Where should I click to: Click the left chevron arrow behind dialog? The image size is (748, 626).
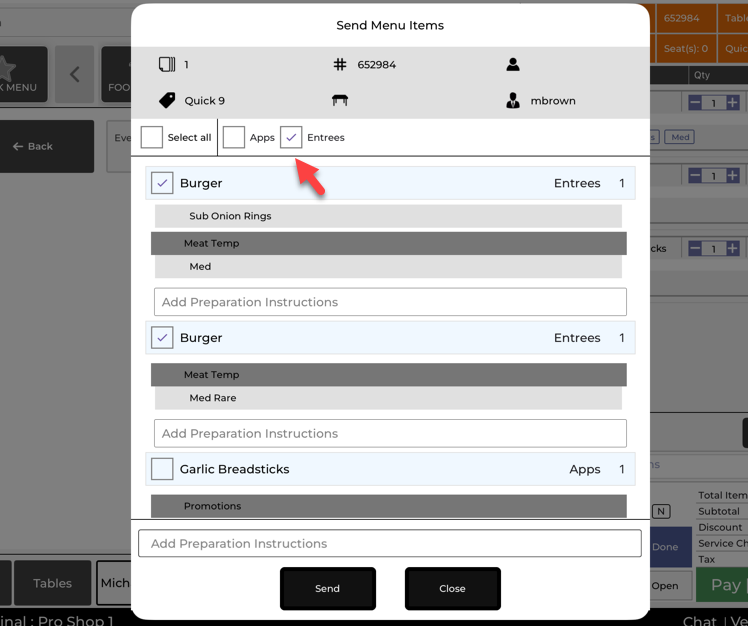click(74, 75)
